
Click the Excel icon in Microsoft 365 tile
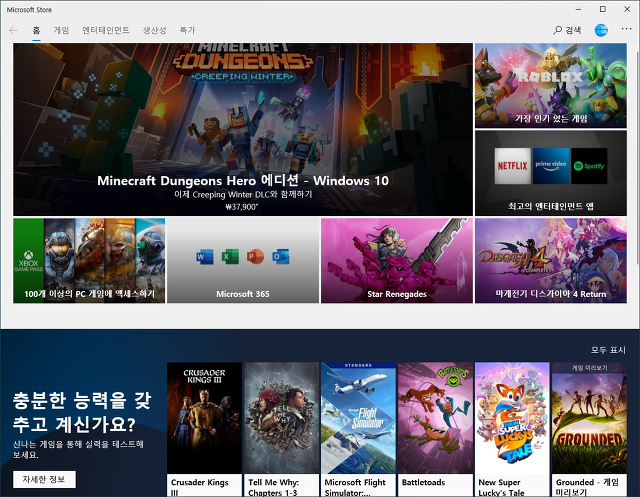tap(230, 256)
